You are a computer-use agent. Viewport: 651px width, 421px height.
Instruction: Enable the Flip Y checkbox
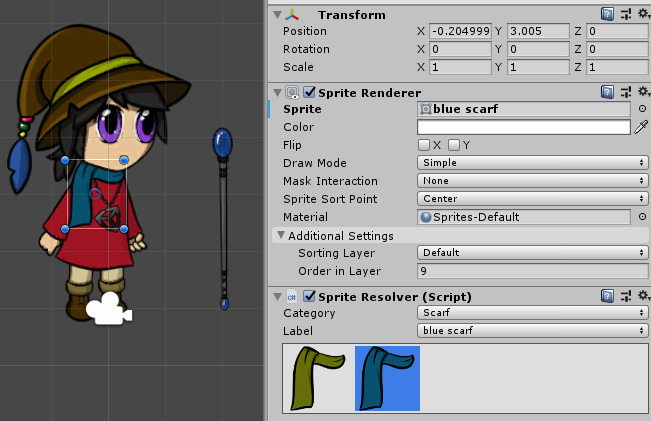[x=454, y=145]
